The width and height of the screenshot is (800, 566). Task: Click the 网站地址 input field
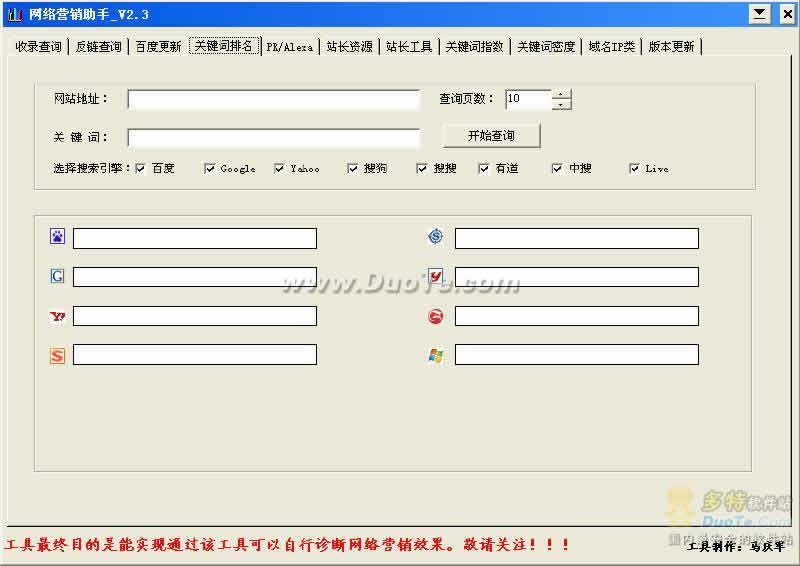(274, 100)
